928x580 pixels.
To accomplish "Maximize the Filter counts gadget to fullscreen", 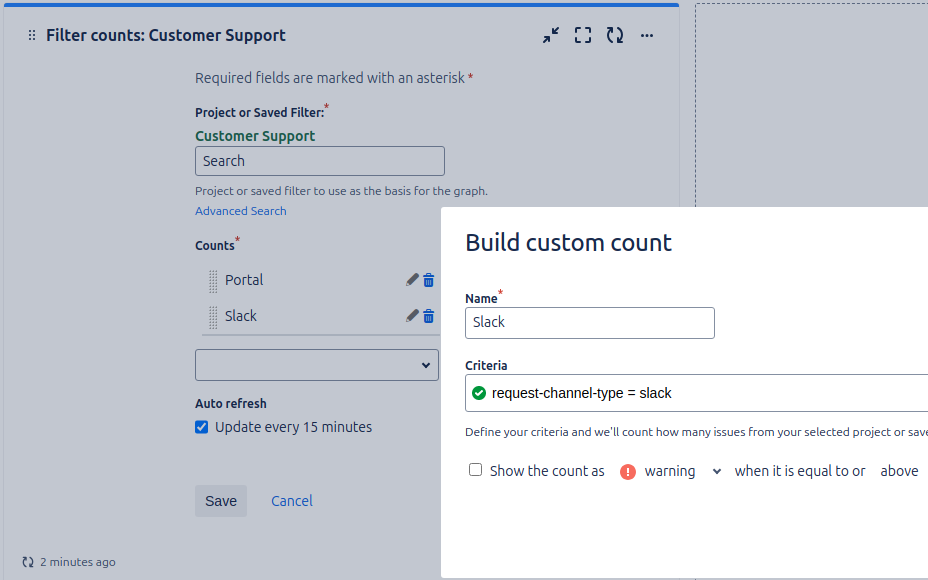I will click(583, 36).
